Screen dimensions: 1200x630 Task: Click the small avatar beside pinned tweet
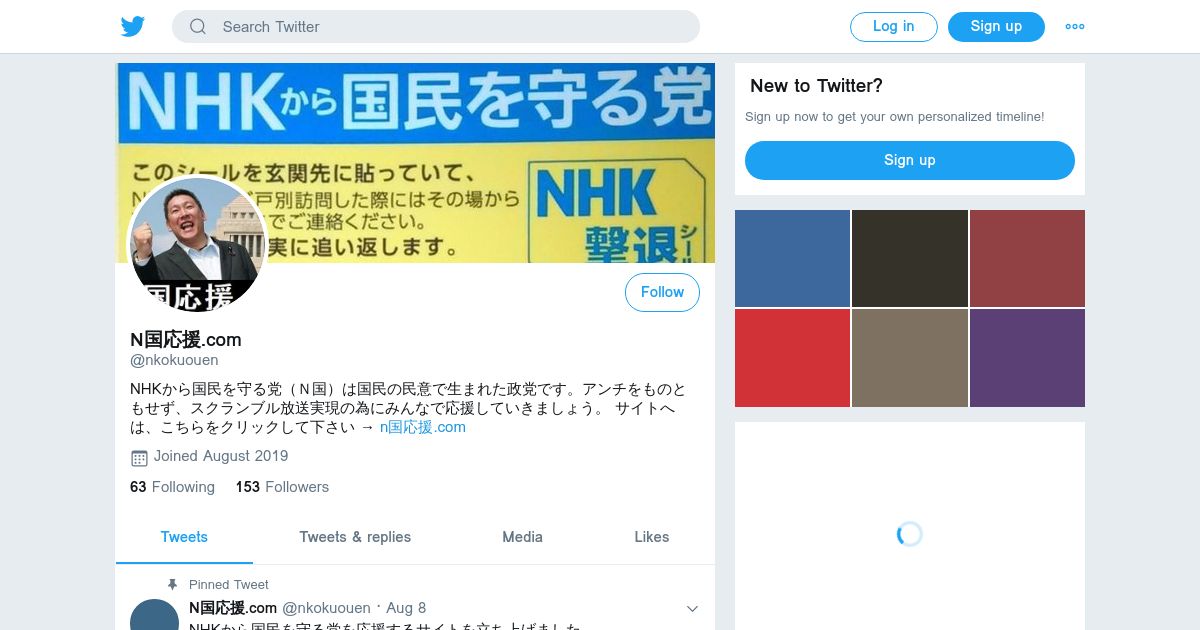coord(155,615)
